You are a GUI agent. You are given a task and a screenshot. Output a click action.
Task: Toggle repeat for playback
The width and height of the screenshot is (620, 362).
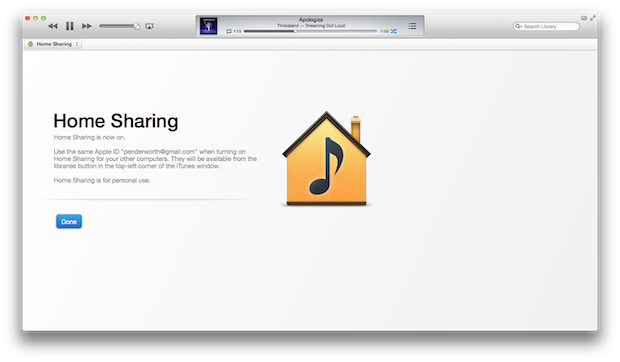229,31
